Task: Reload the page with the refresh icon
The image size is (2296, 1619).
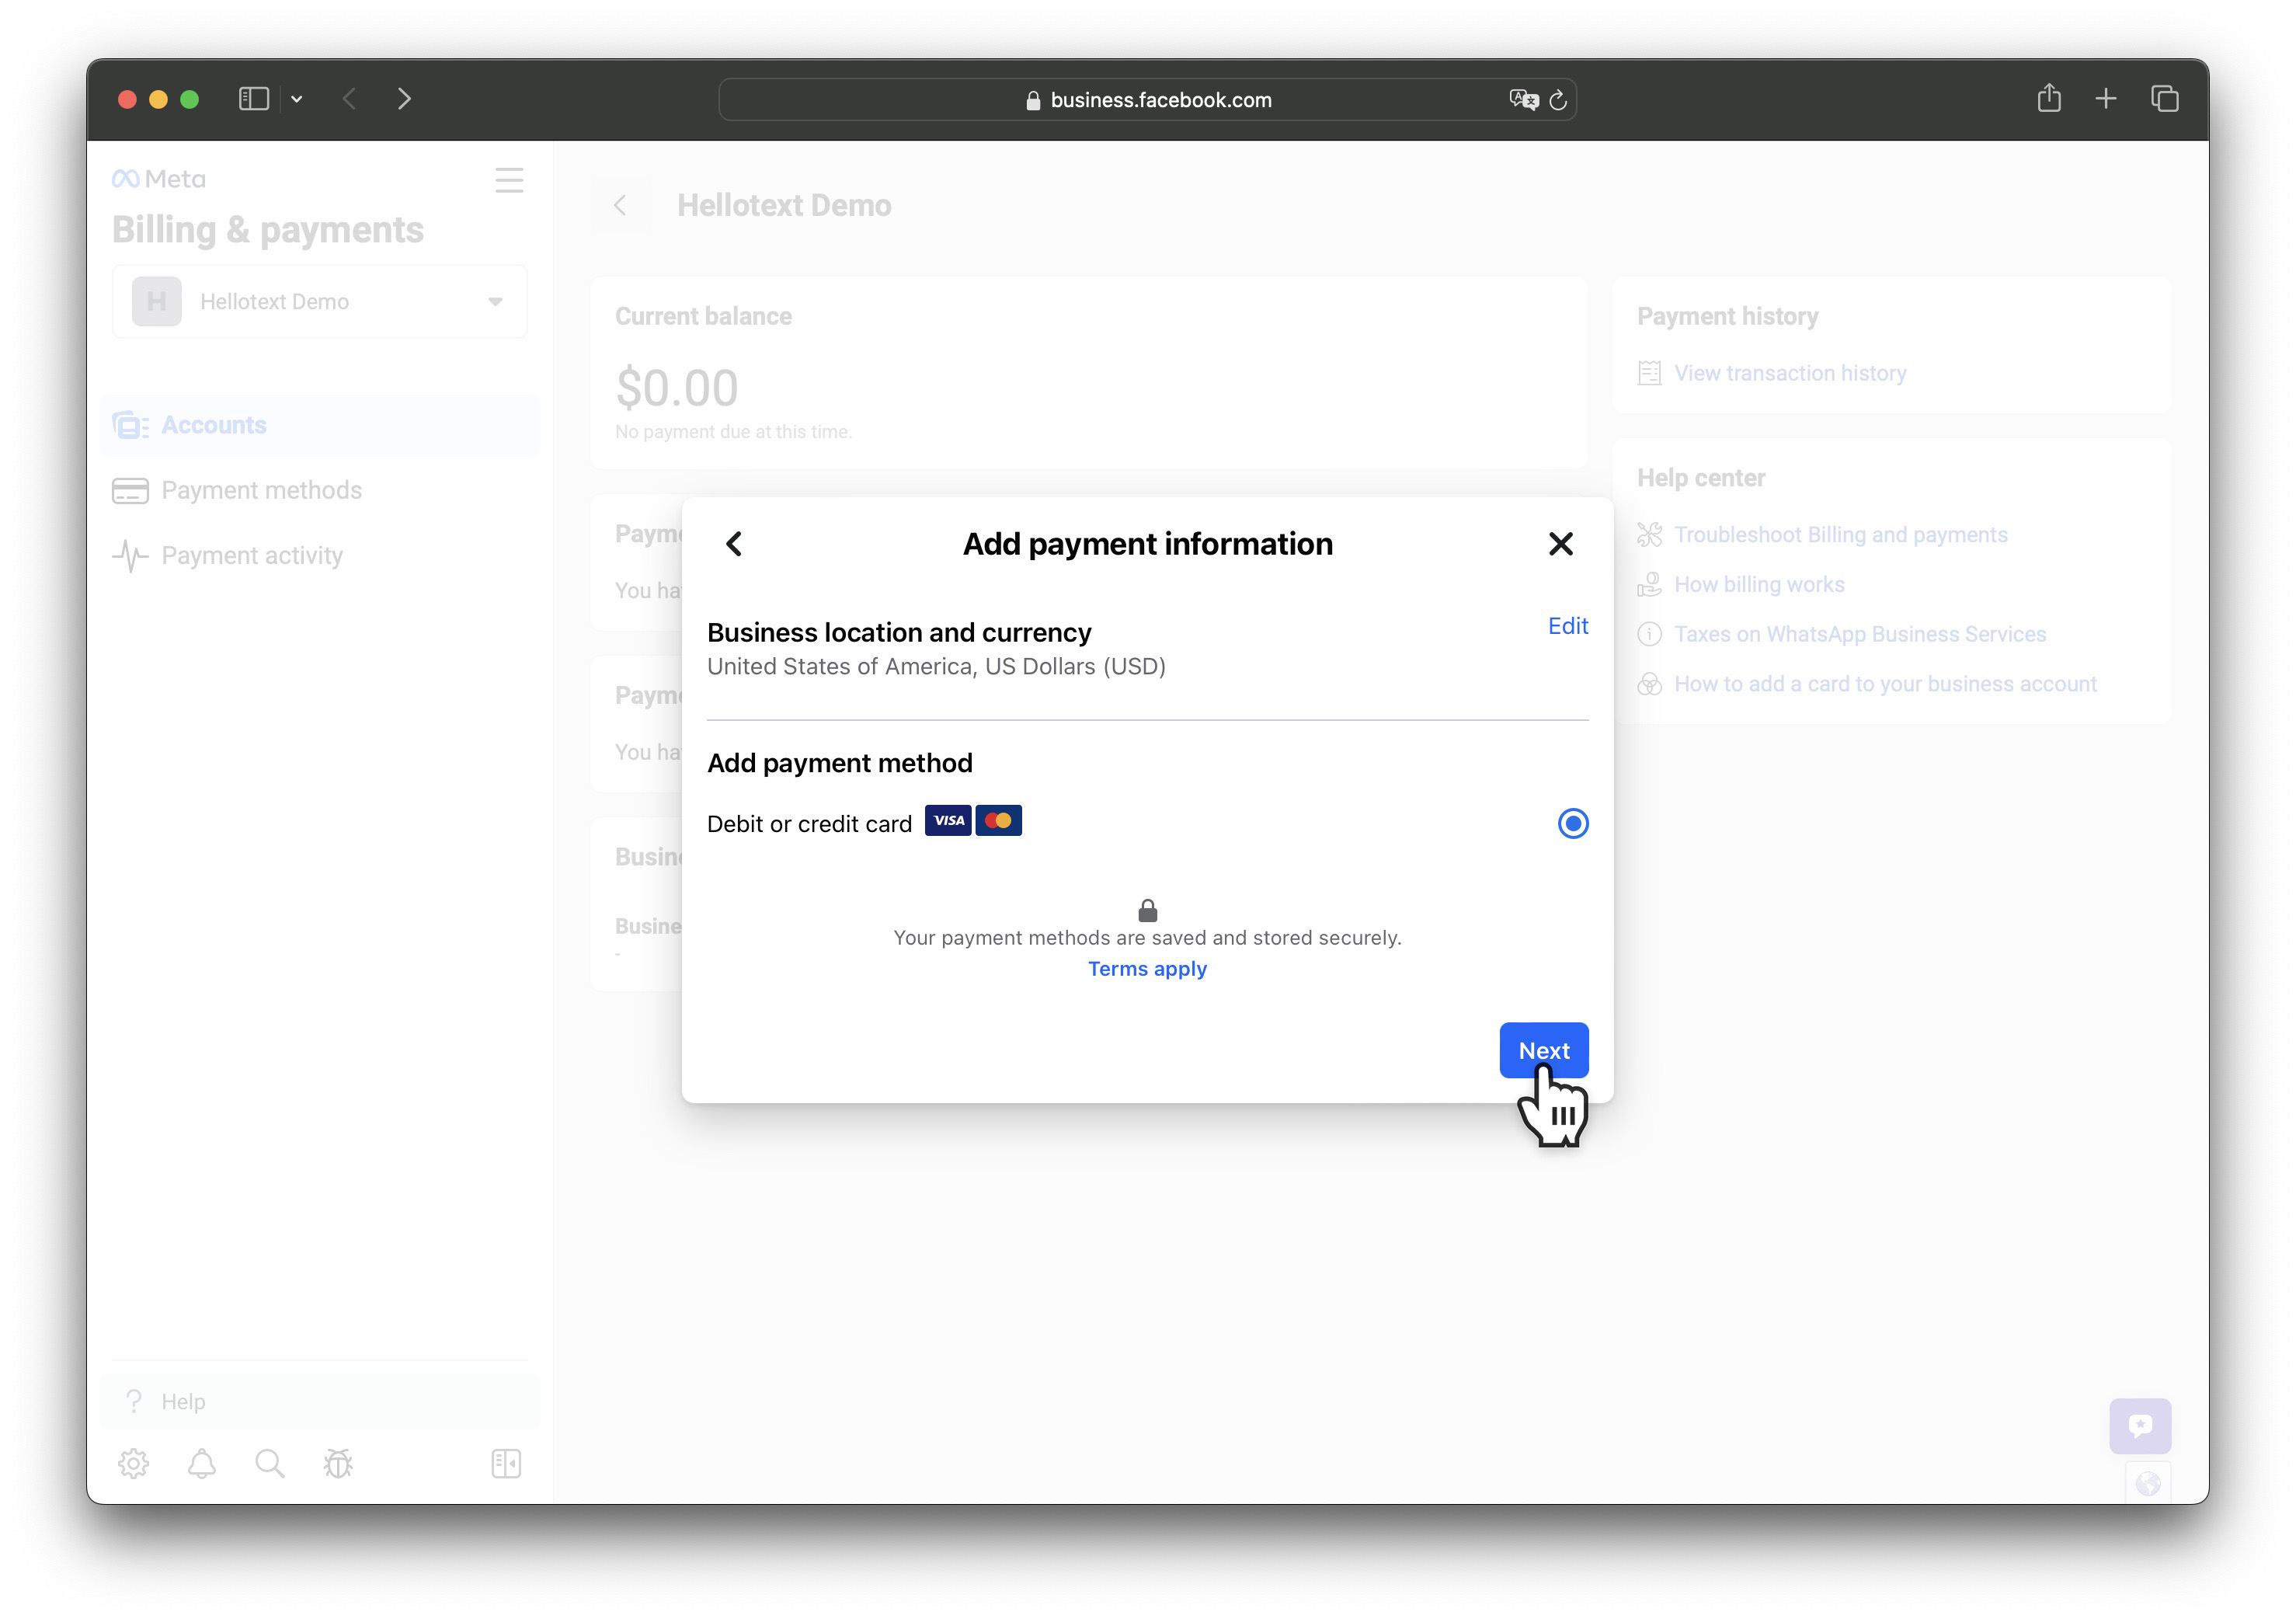Action: tap(1558, 99)
